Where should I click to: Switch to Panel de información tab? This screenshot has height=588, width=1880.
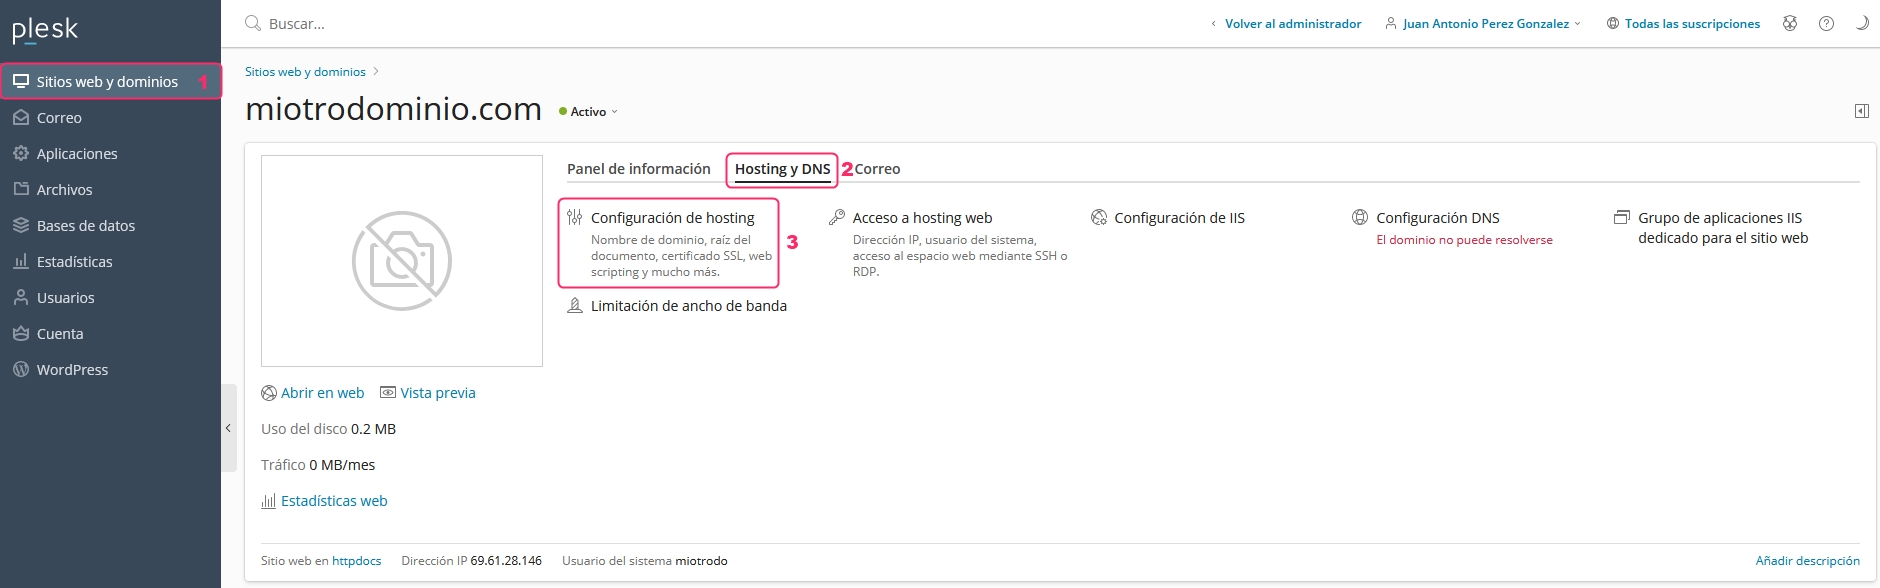[x=638, y=169]
